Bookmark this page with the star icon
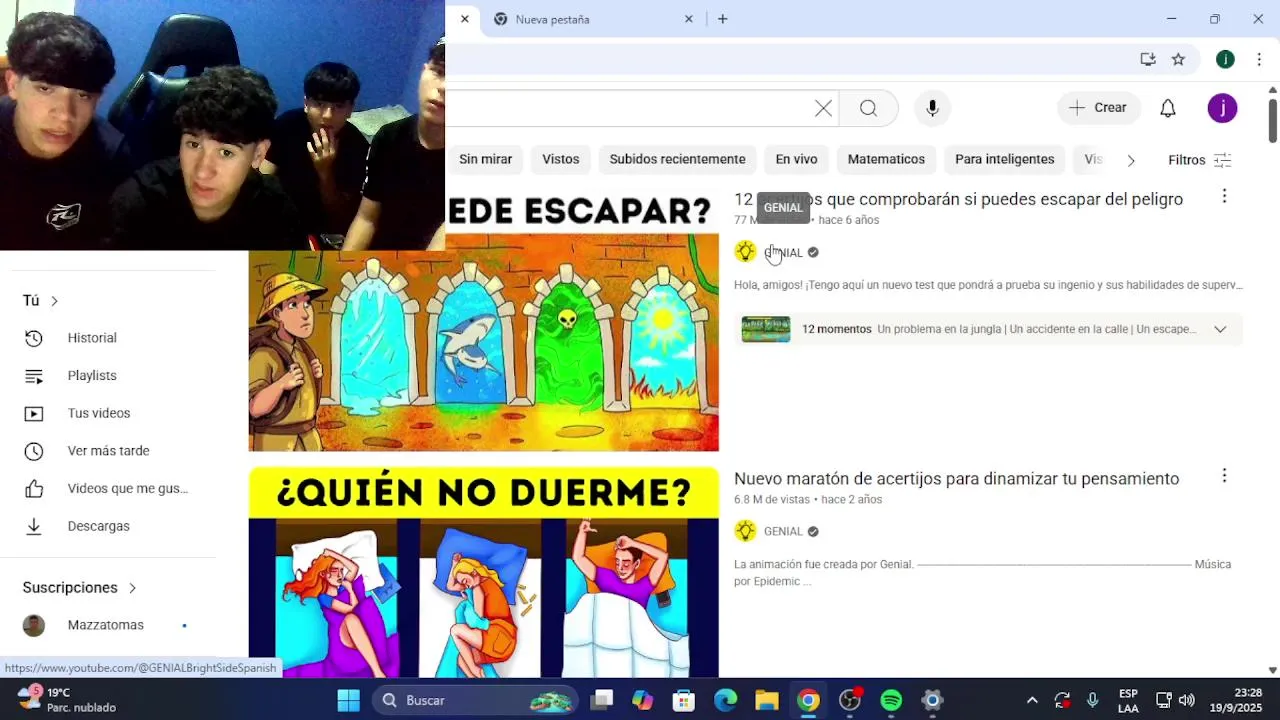 (x=1178, y=59)
